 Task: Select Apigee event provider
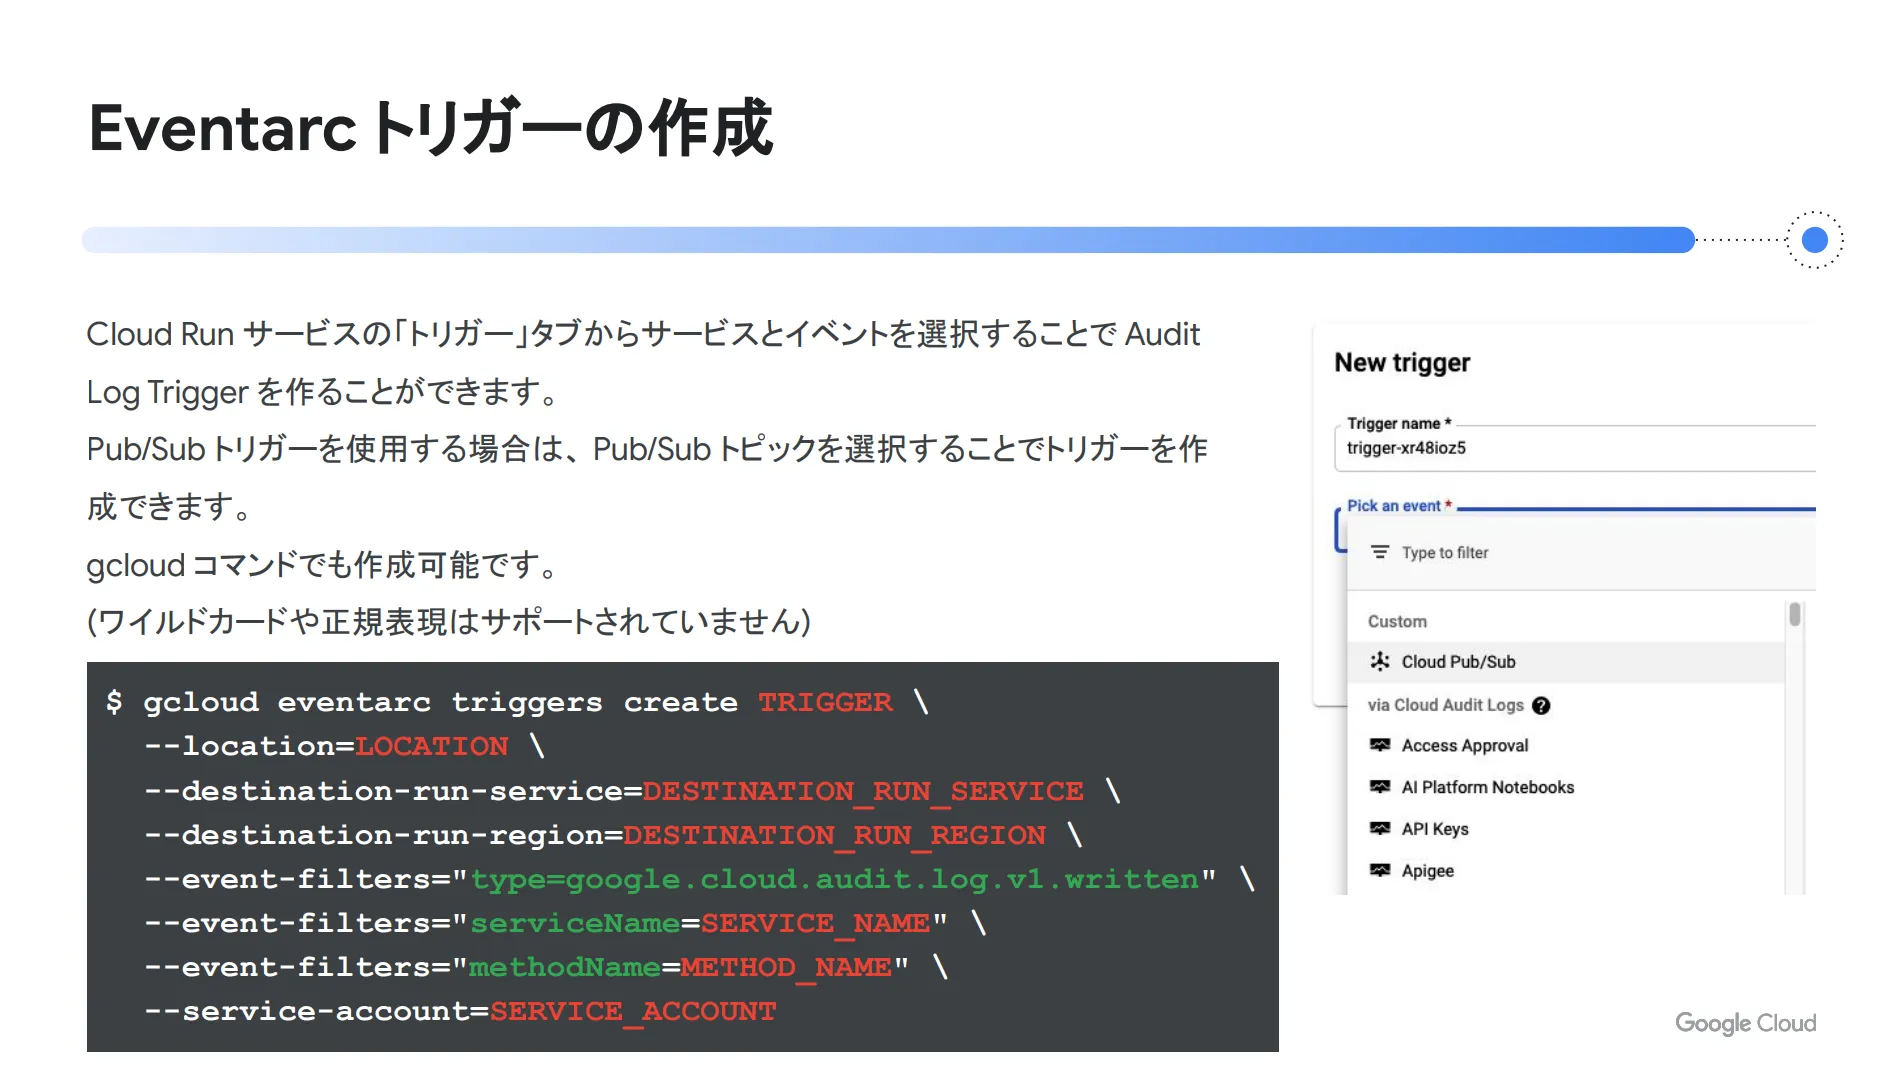(1566, 871)
